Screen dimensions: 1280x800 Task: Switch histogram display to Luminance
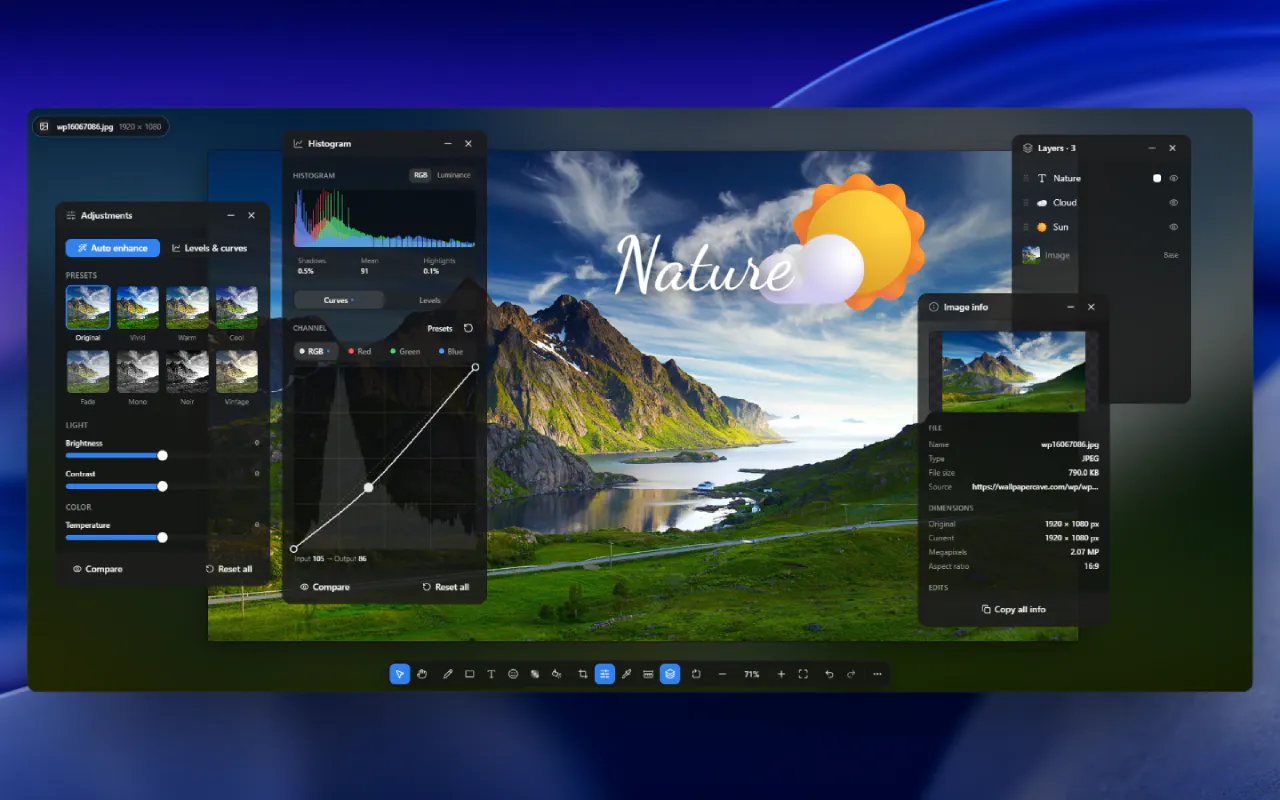(454, 175)
